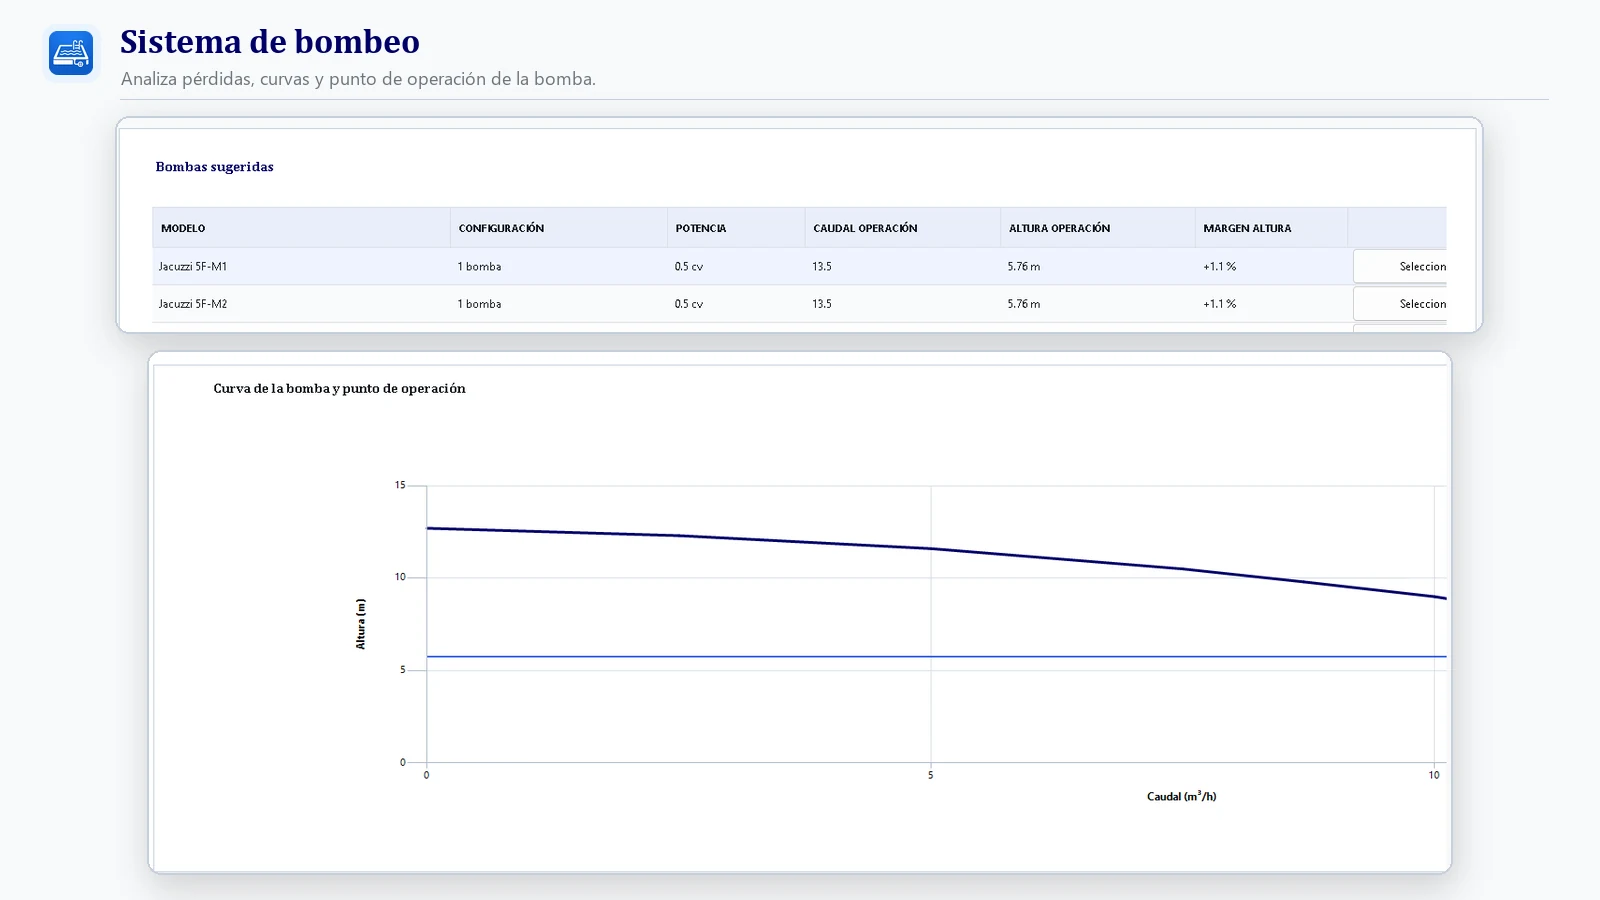
Task: Click the POTENCIA column header
Action: (701, 228)
